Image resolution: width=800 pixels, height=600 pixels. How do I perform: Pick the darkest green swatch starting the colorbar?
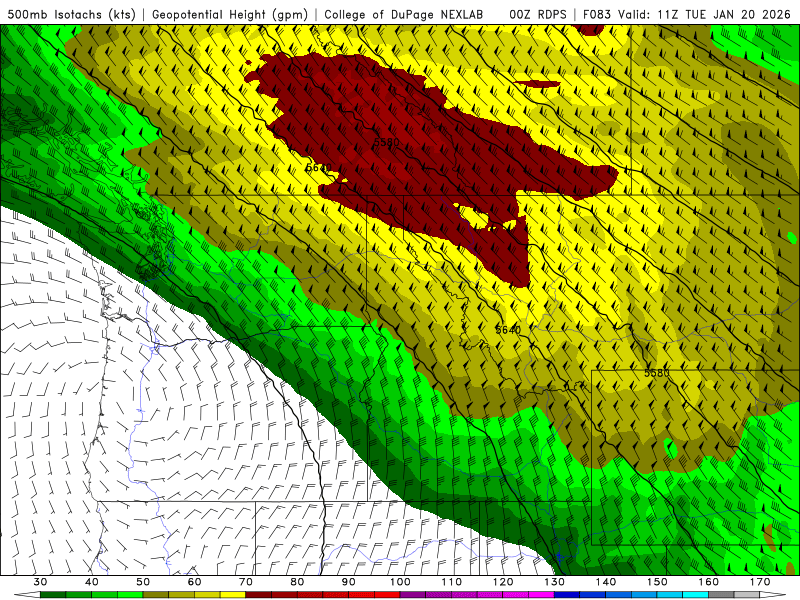pyautogui.click(x=53, y=595)
